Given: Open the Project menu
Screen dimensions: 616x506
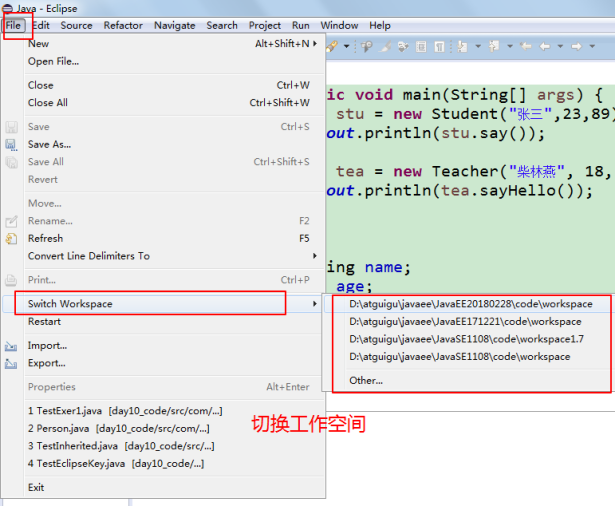Looking at the screenshot, I should pyautogui.click(x=264, y=26).
